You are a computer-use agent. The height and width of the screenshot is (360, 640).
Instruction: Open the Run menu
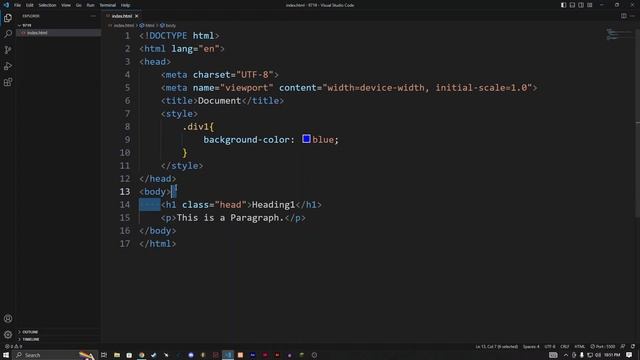(90, 5)
